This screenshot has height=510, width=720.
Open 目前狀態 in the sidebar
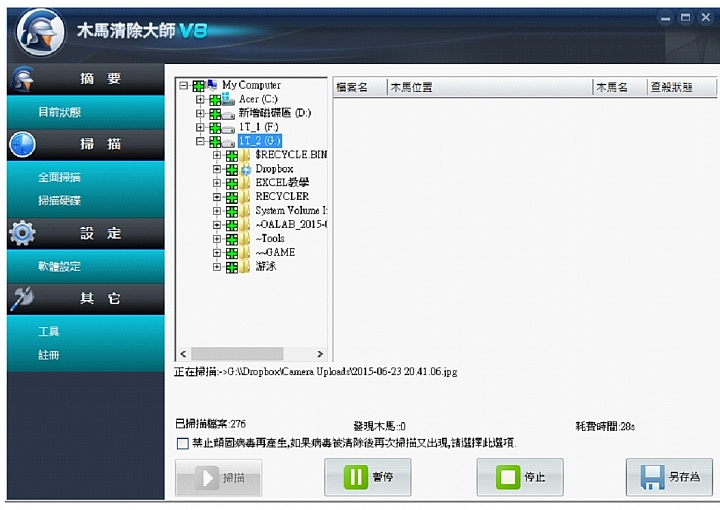pos(60,112)
